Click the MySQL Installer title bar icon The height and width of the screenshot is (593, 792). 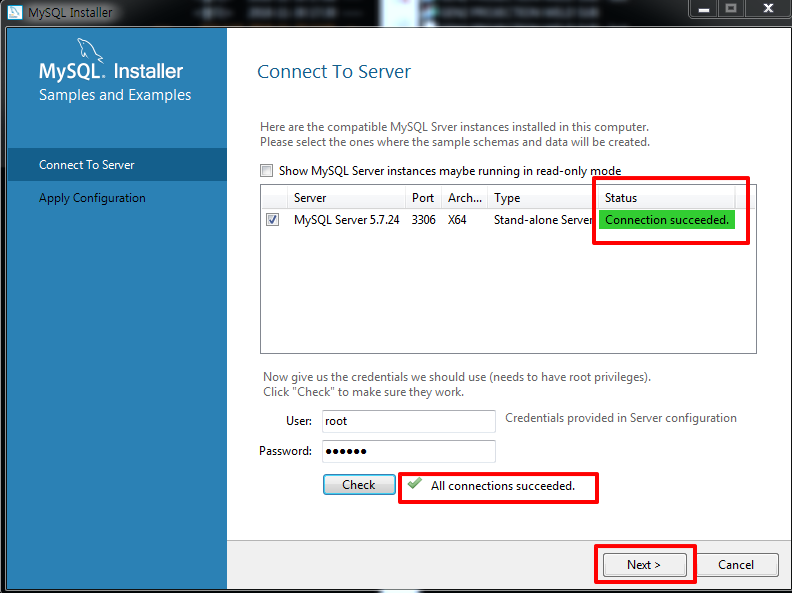[x=14, y=12]
